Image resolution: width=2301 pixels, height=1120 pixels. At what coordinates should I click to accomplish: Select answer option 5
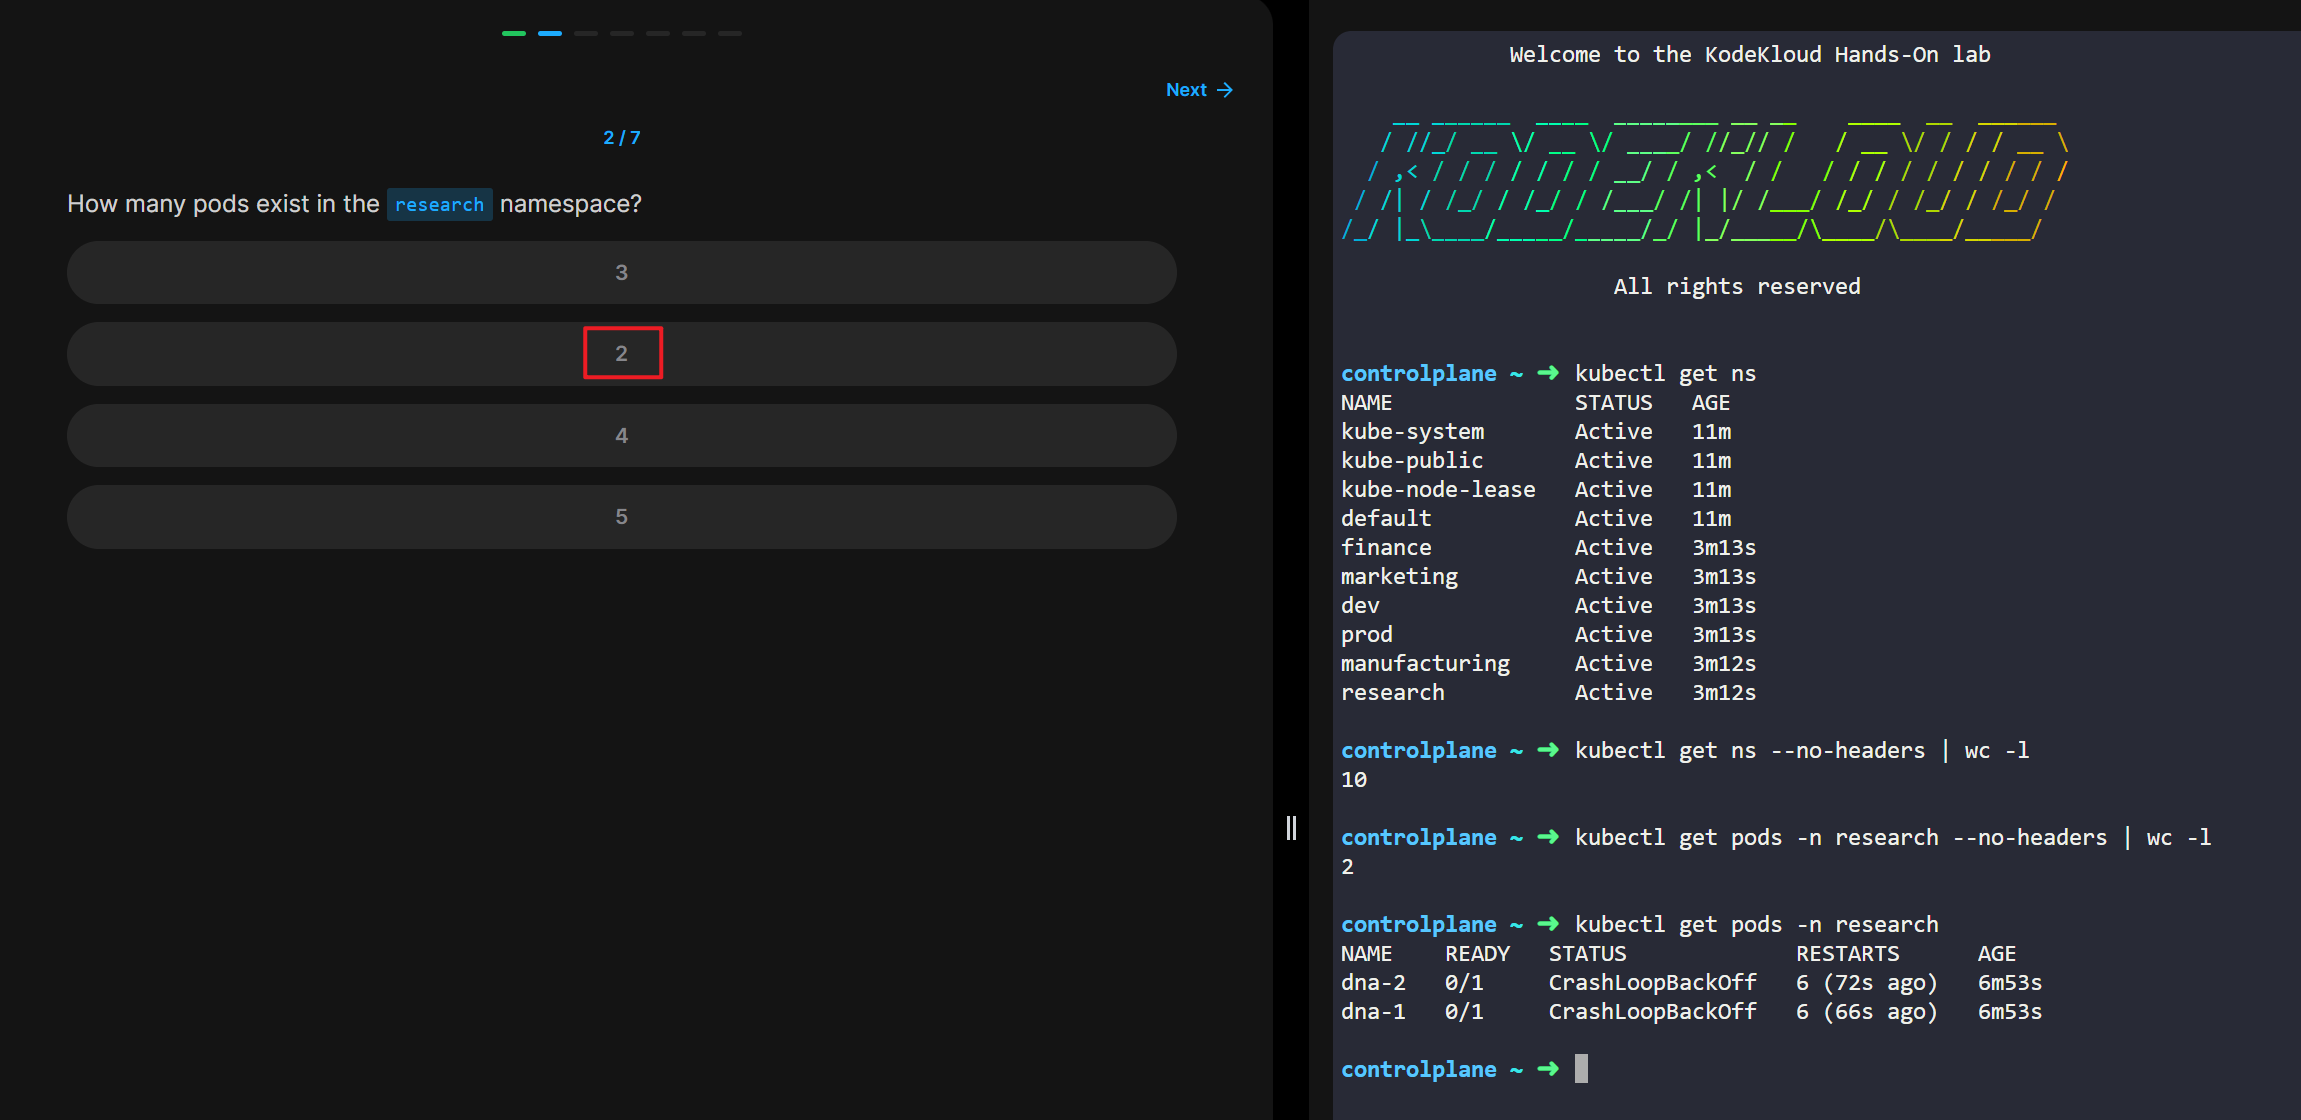click(x=621, y=517)
